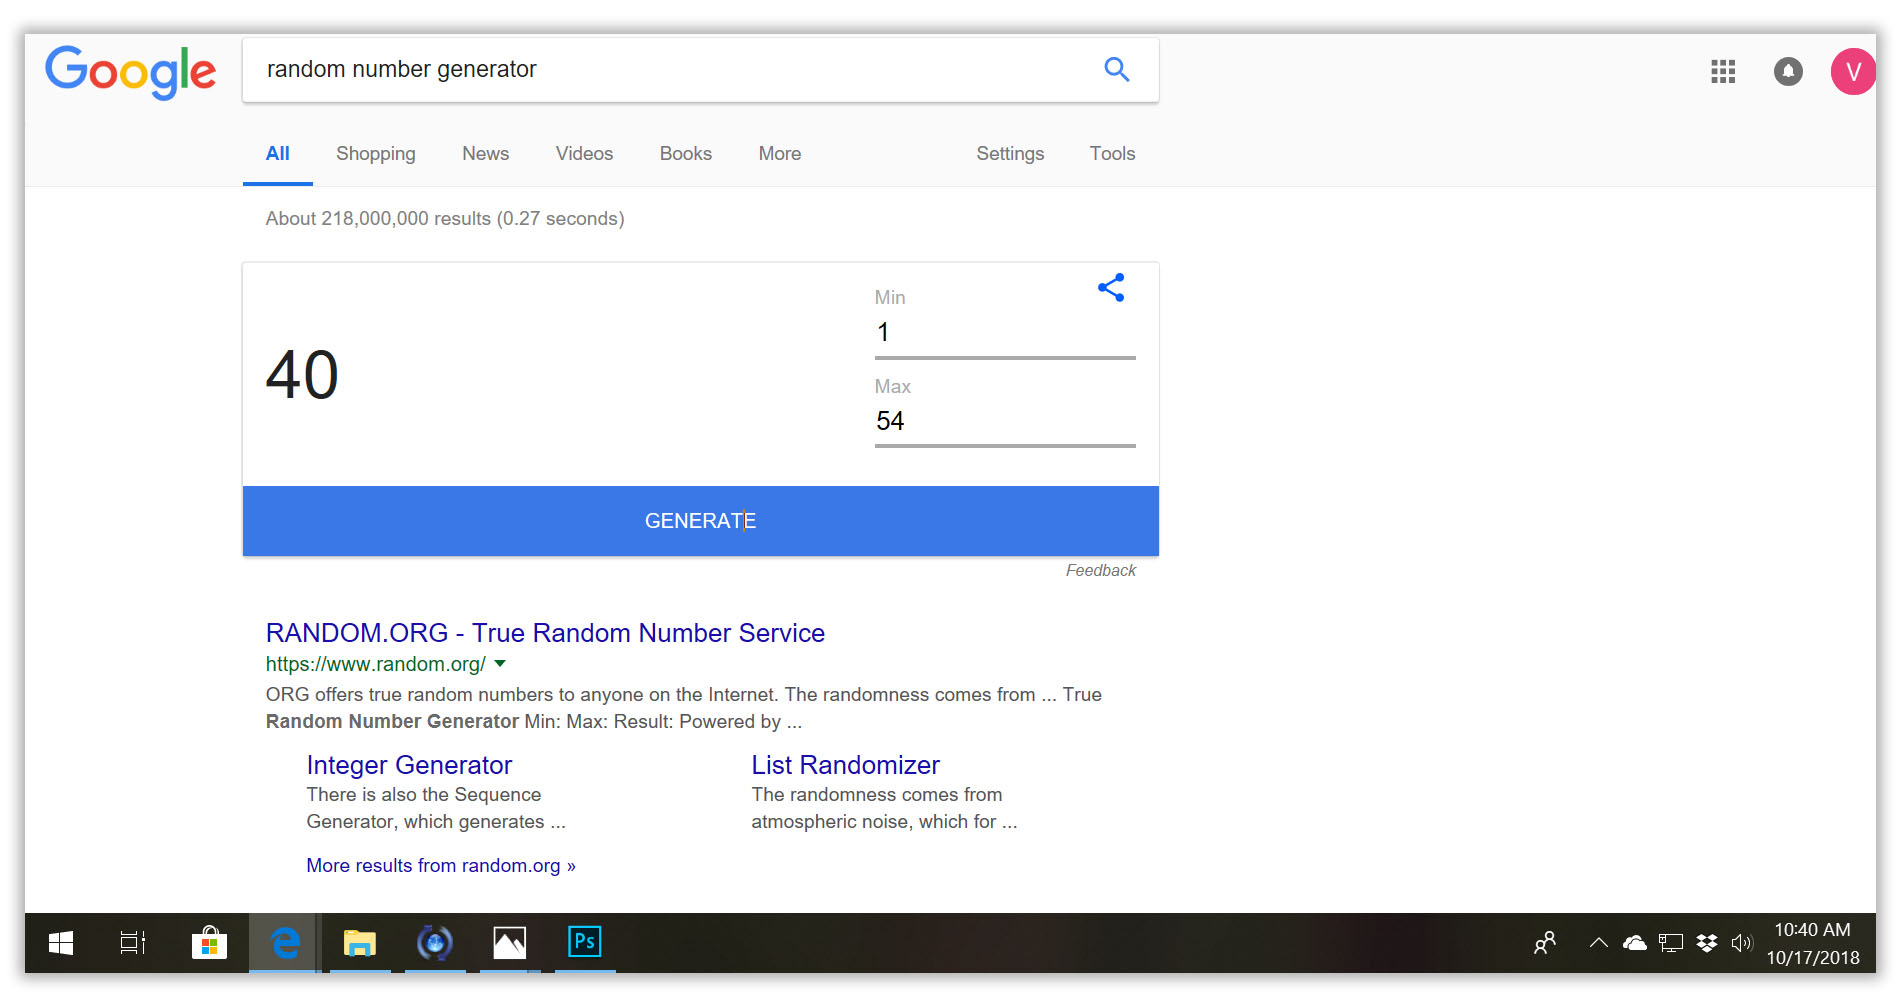Open Microsoft Store from taskbar
Viewport: 1899px width, 993px height.
pos(209,942)
